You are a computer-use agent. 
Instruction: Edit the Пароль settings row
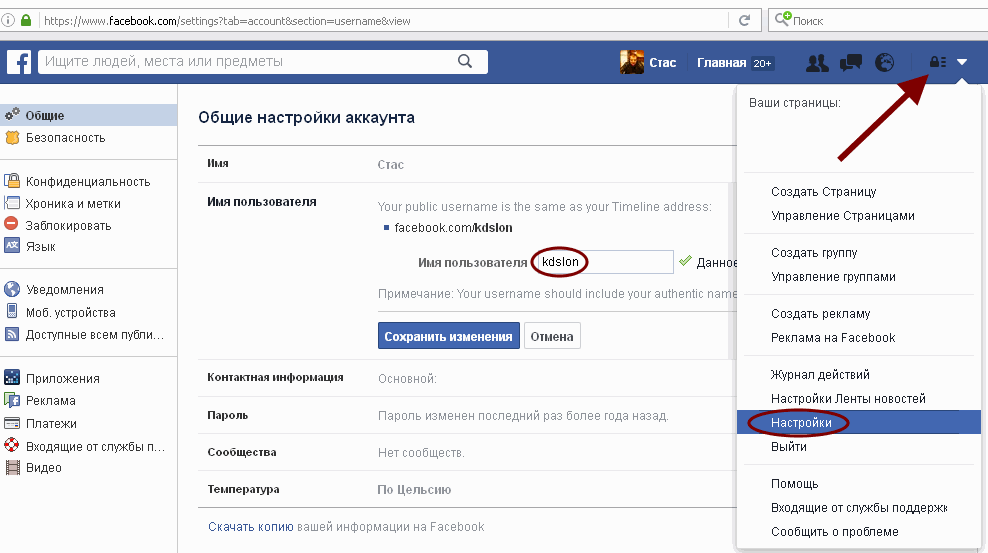coord(467,416)
